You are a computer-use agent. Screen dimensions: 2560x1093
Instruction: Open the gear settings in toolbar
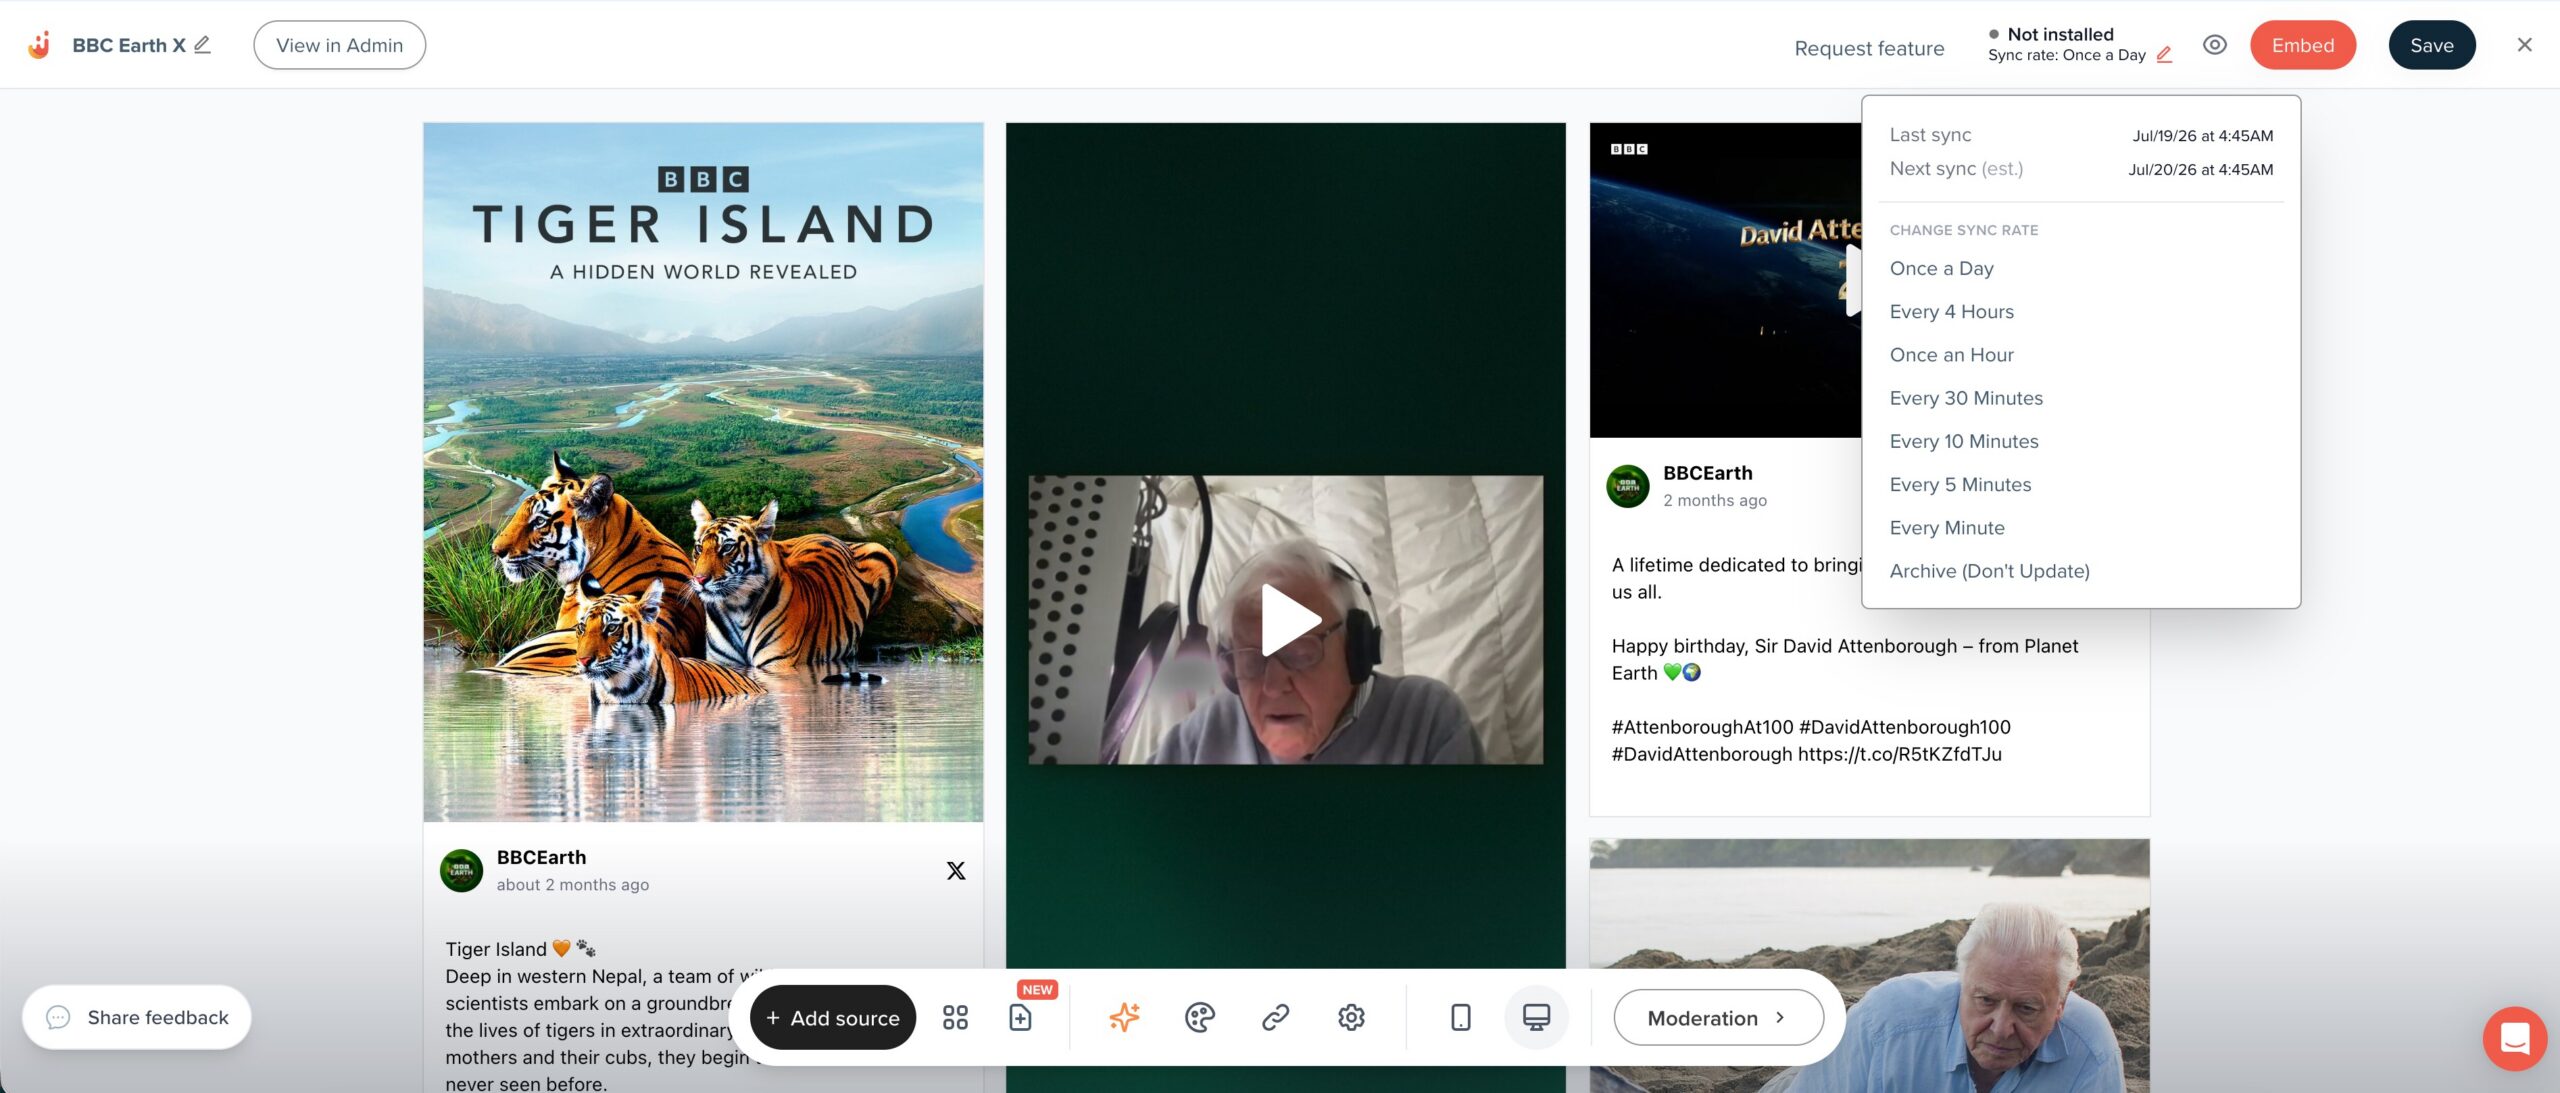tap(1351, 1017)
